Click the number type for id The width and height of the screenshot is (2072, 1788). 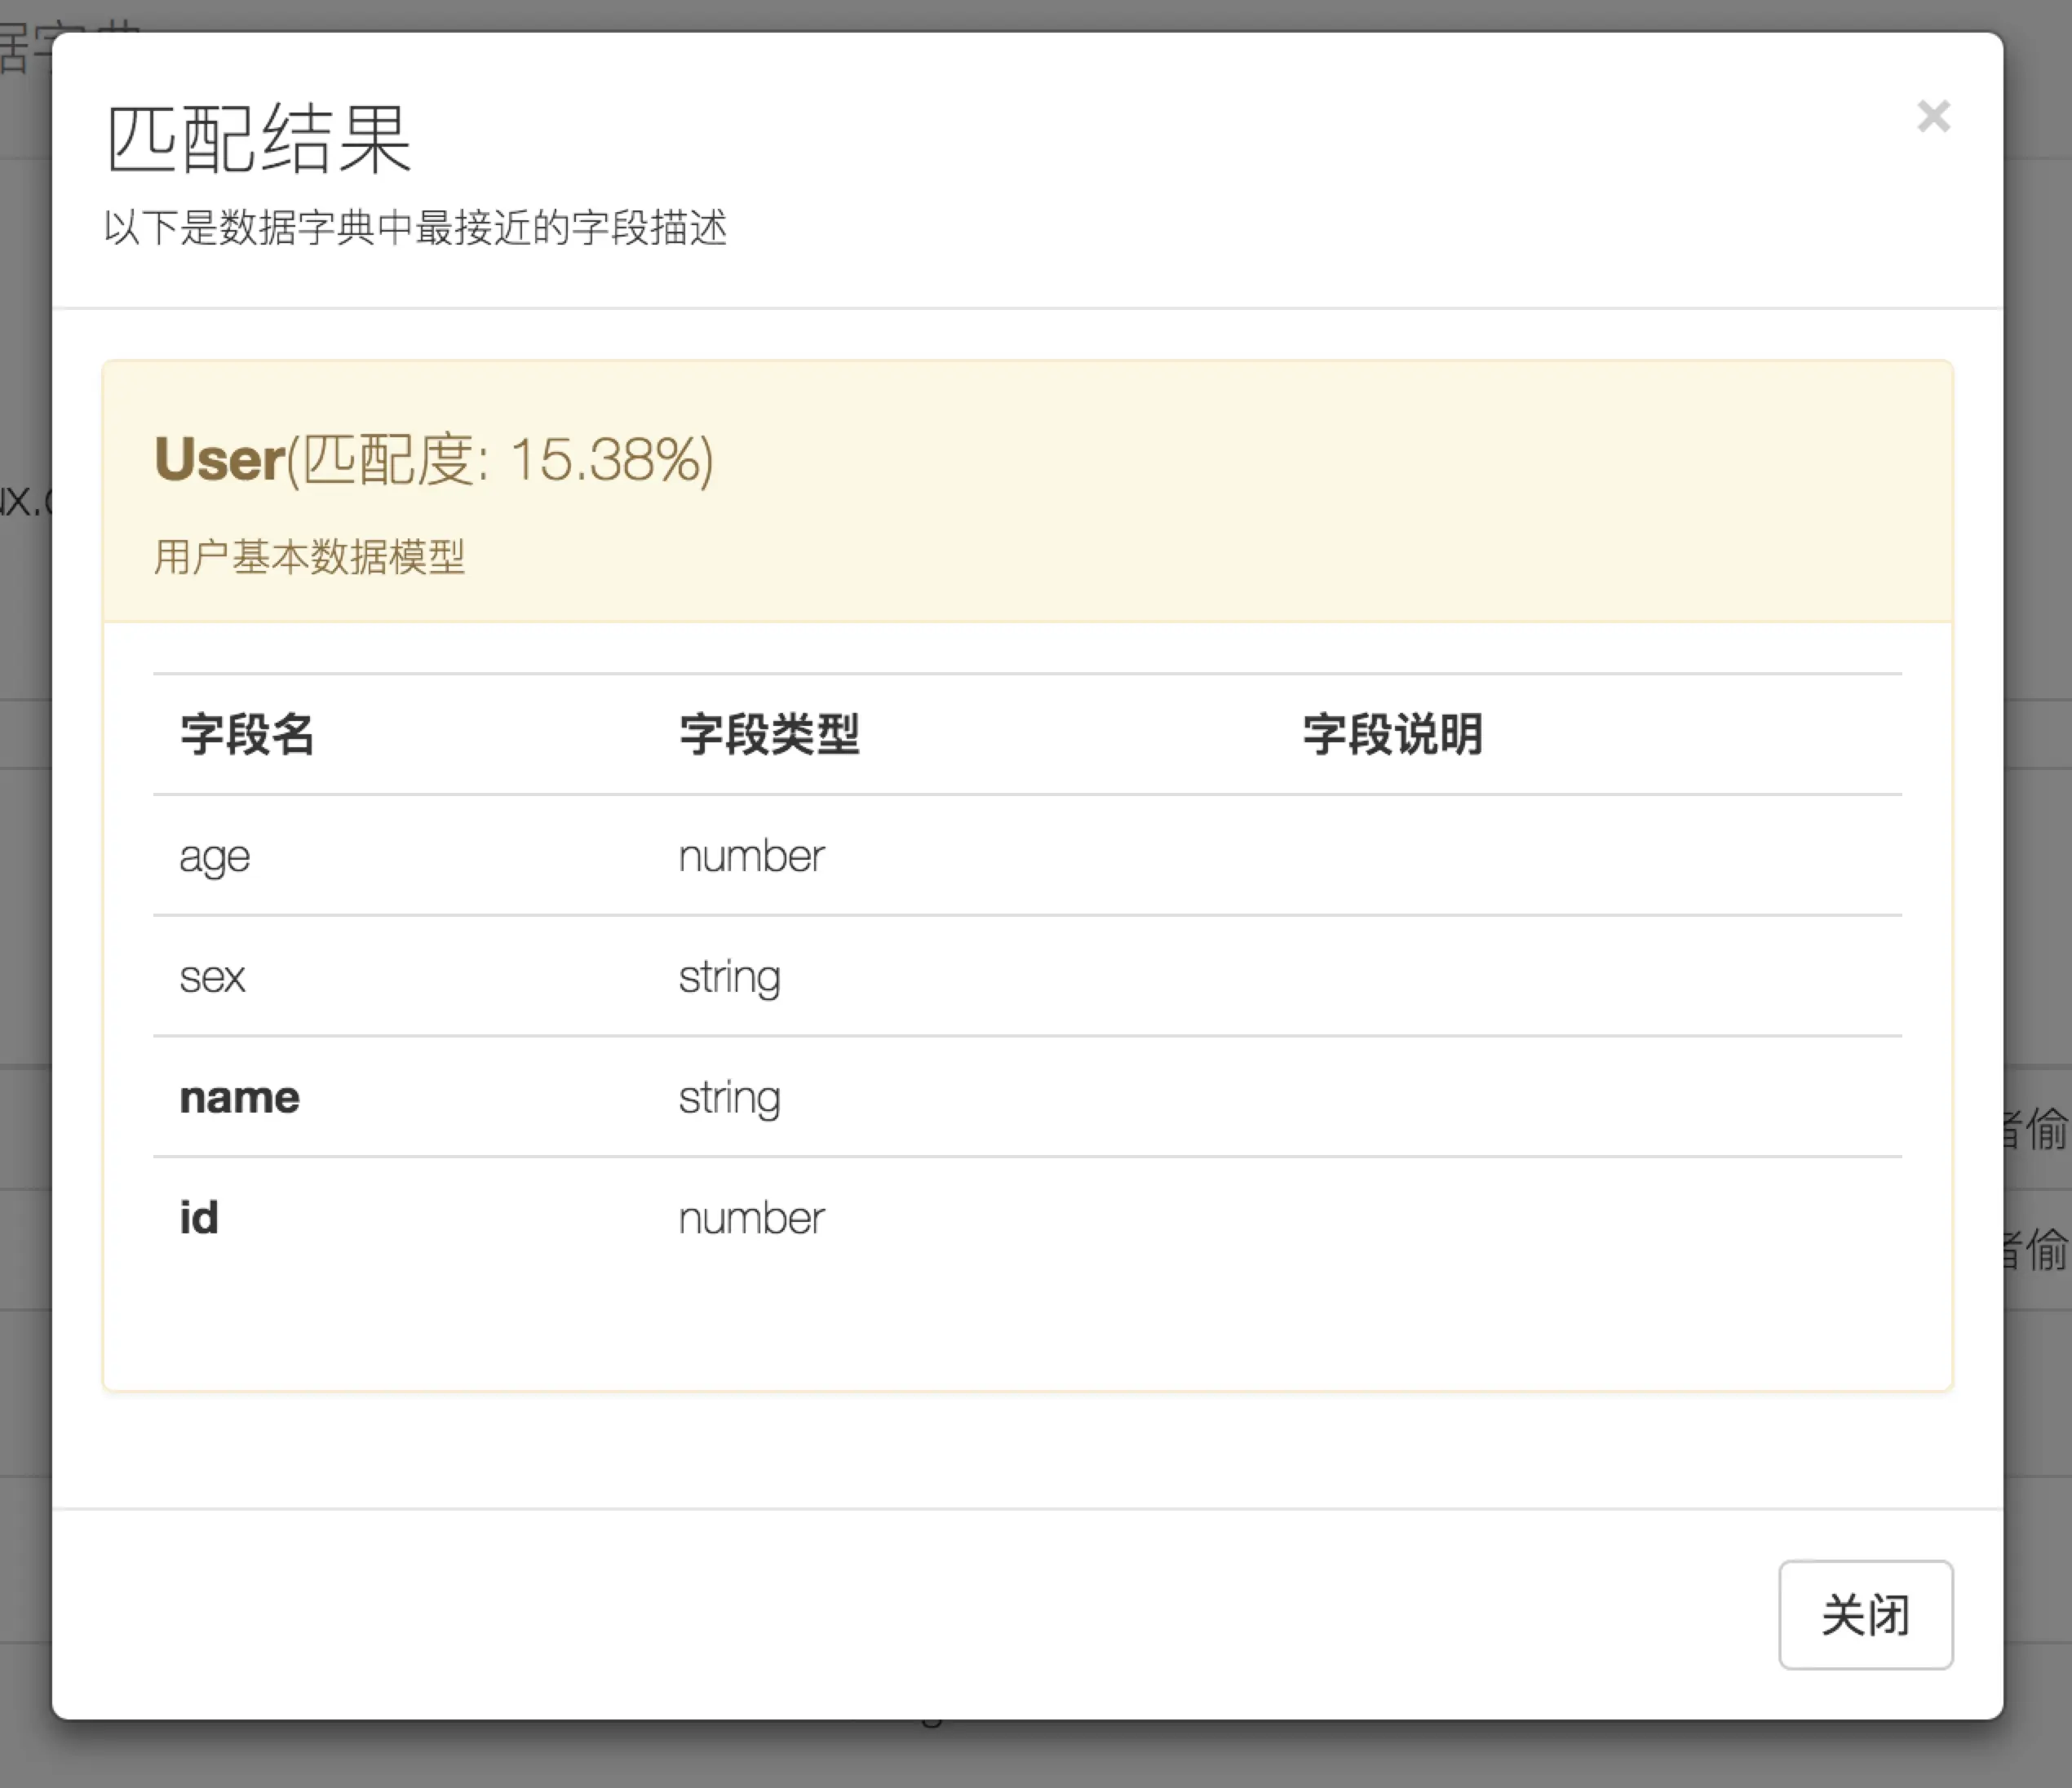[751, 1218]
